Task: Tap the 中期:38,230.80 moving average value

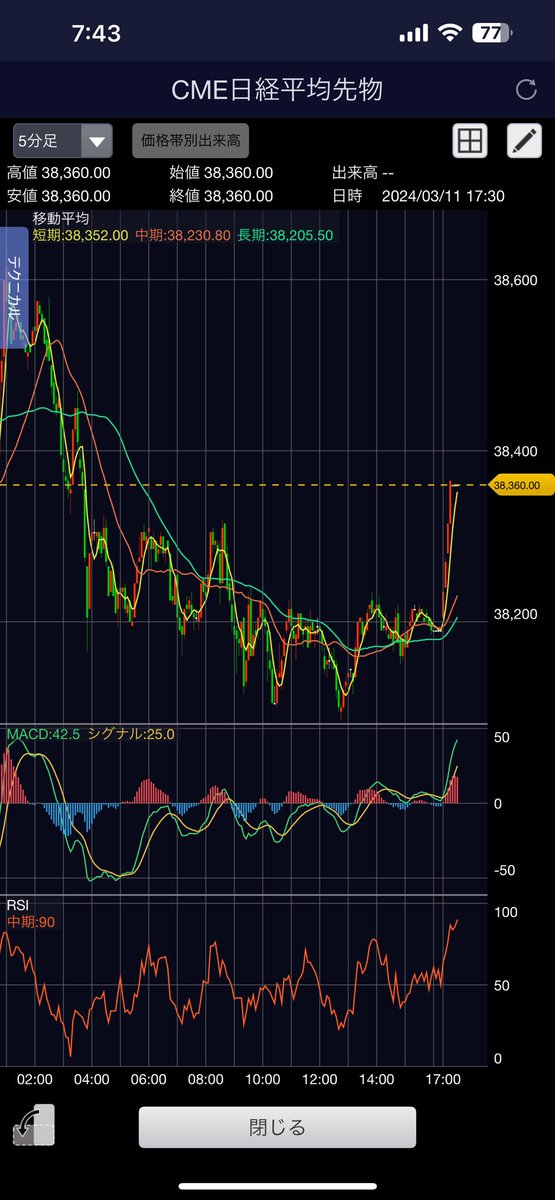Action: pyautogui.click(x=183, y=235)
